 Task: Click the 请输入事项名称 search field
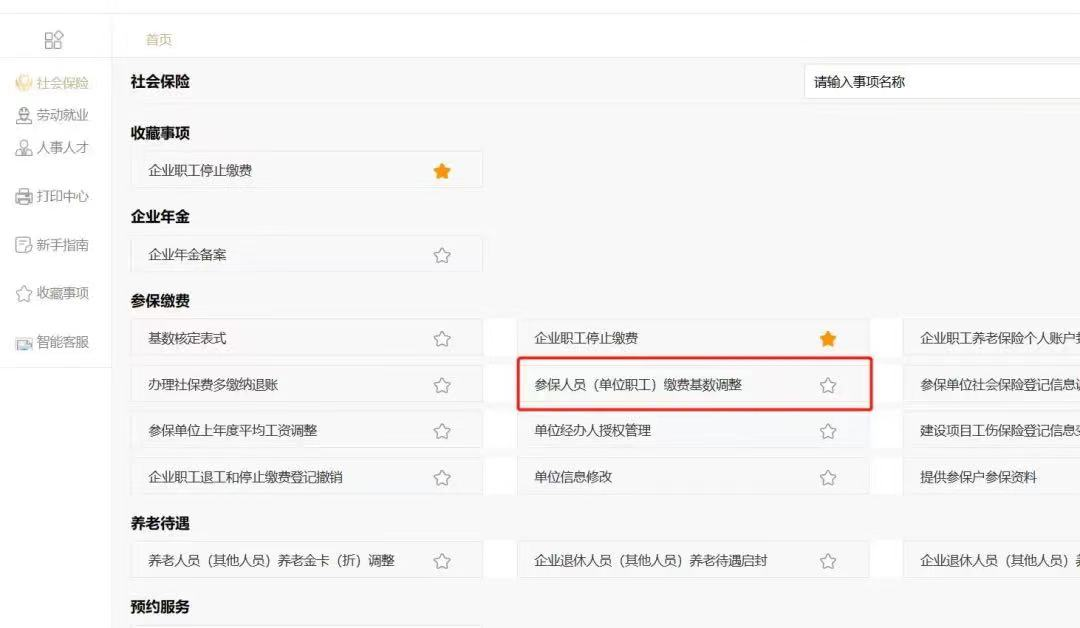940,82
